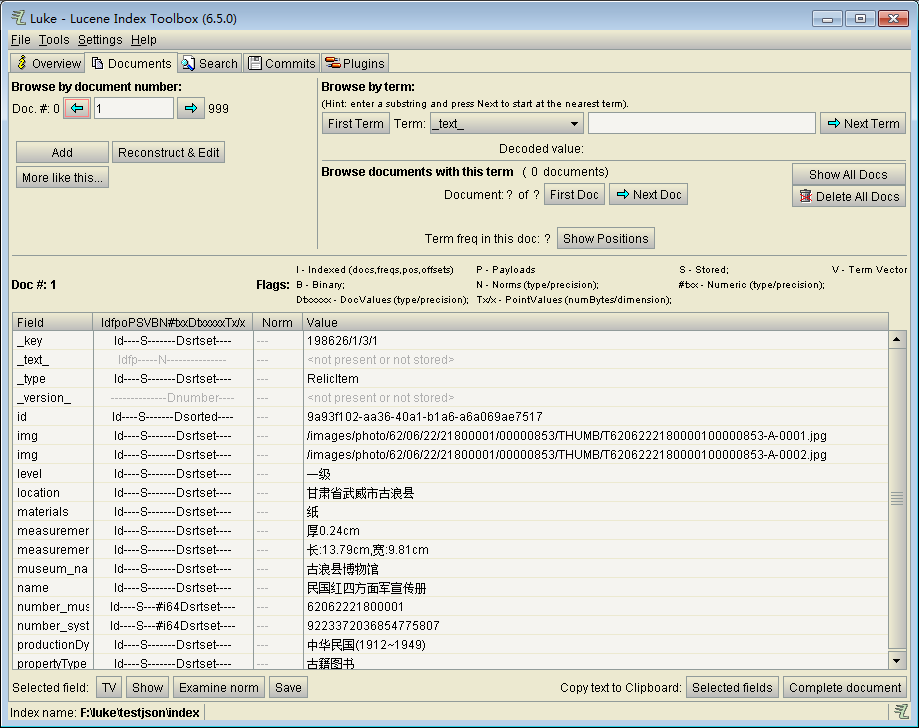
Task: Click the First Doc button
Action: pos(574,195)
